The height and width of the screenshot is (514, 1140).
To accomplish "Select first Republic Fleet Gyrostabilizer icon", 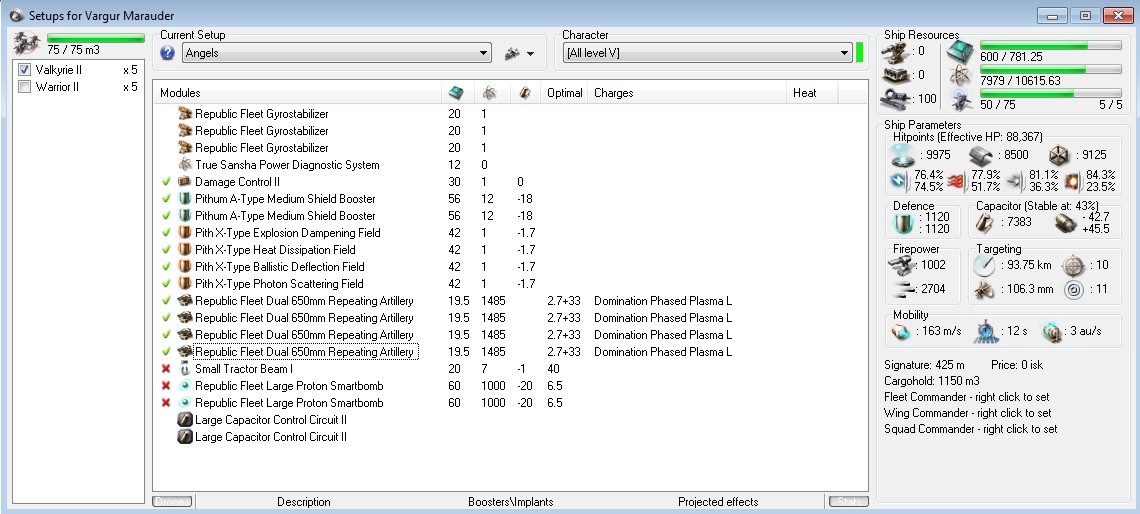I will [x=185, y=113].
